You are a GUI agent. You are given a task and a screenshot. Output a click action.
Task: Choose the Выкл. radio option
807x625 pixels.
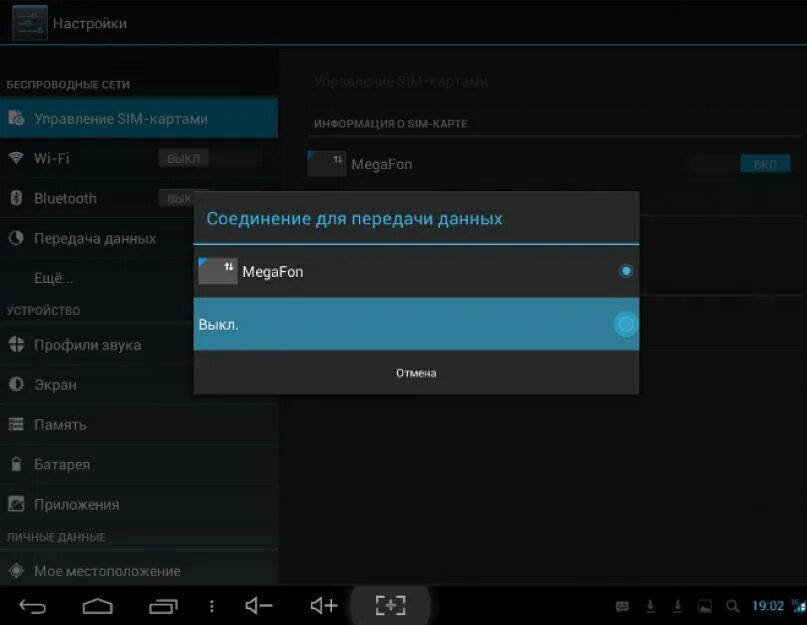[x=626, y=324]
